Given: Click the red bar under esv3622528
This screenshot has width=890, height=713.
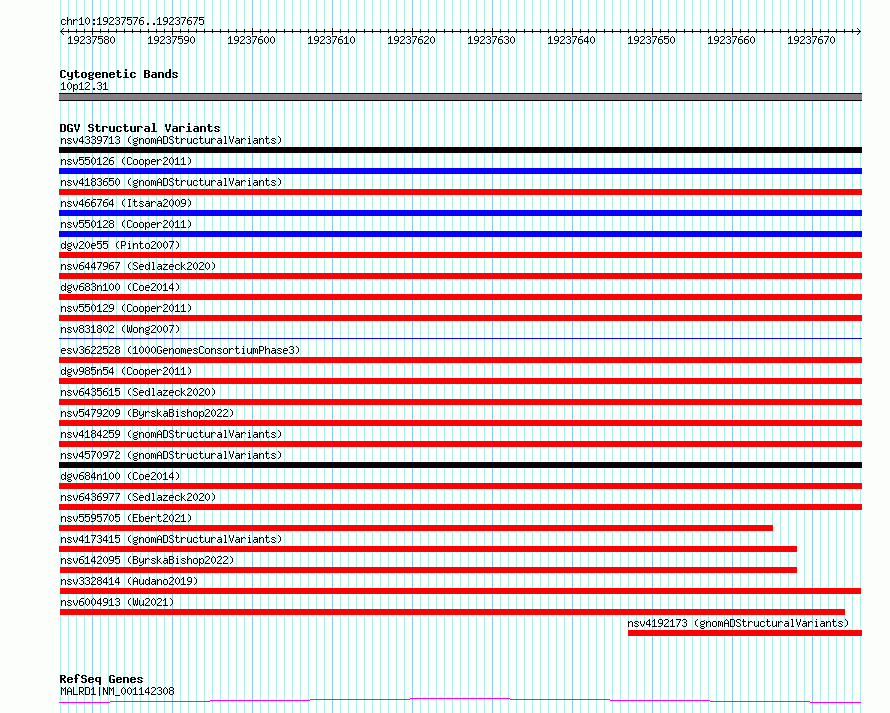Looking at the screenshot, I should pyautogui.click(x=460, y=360).
